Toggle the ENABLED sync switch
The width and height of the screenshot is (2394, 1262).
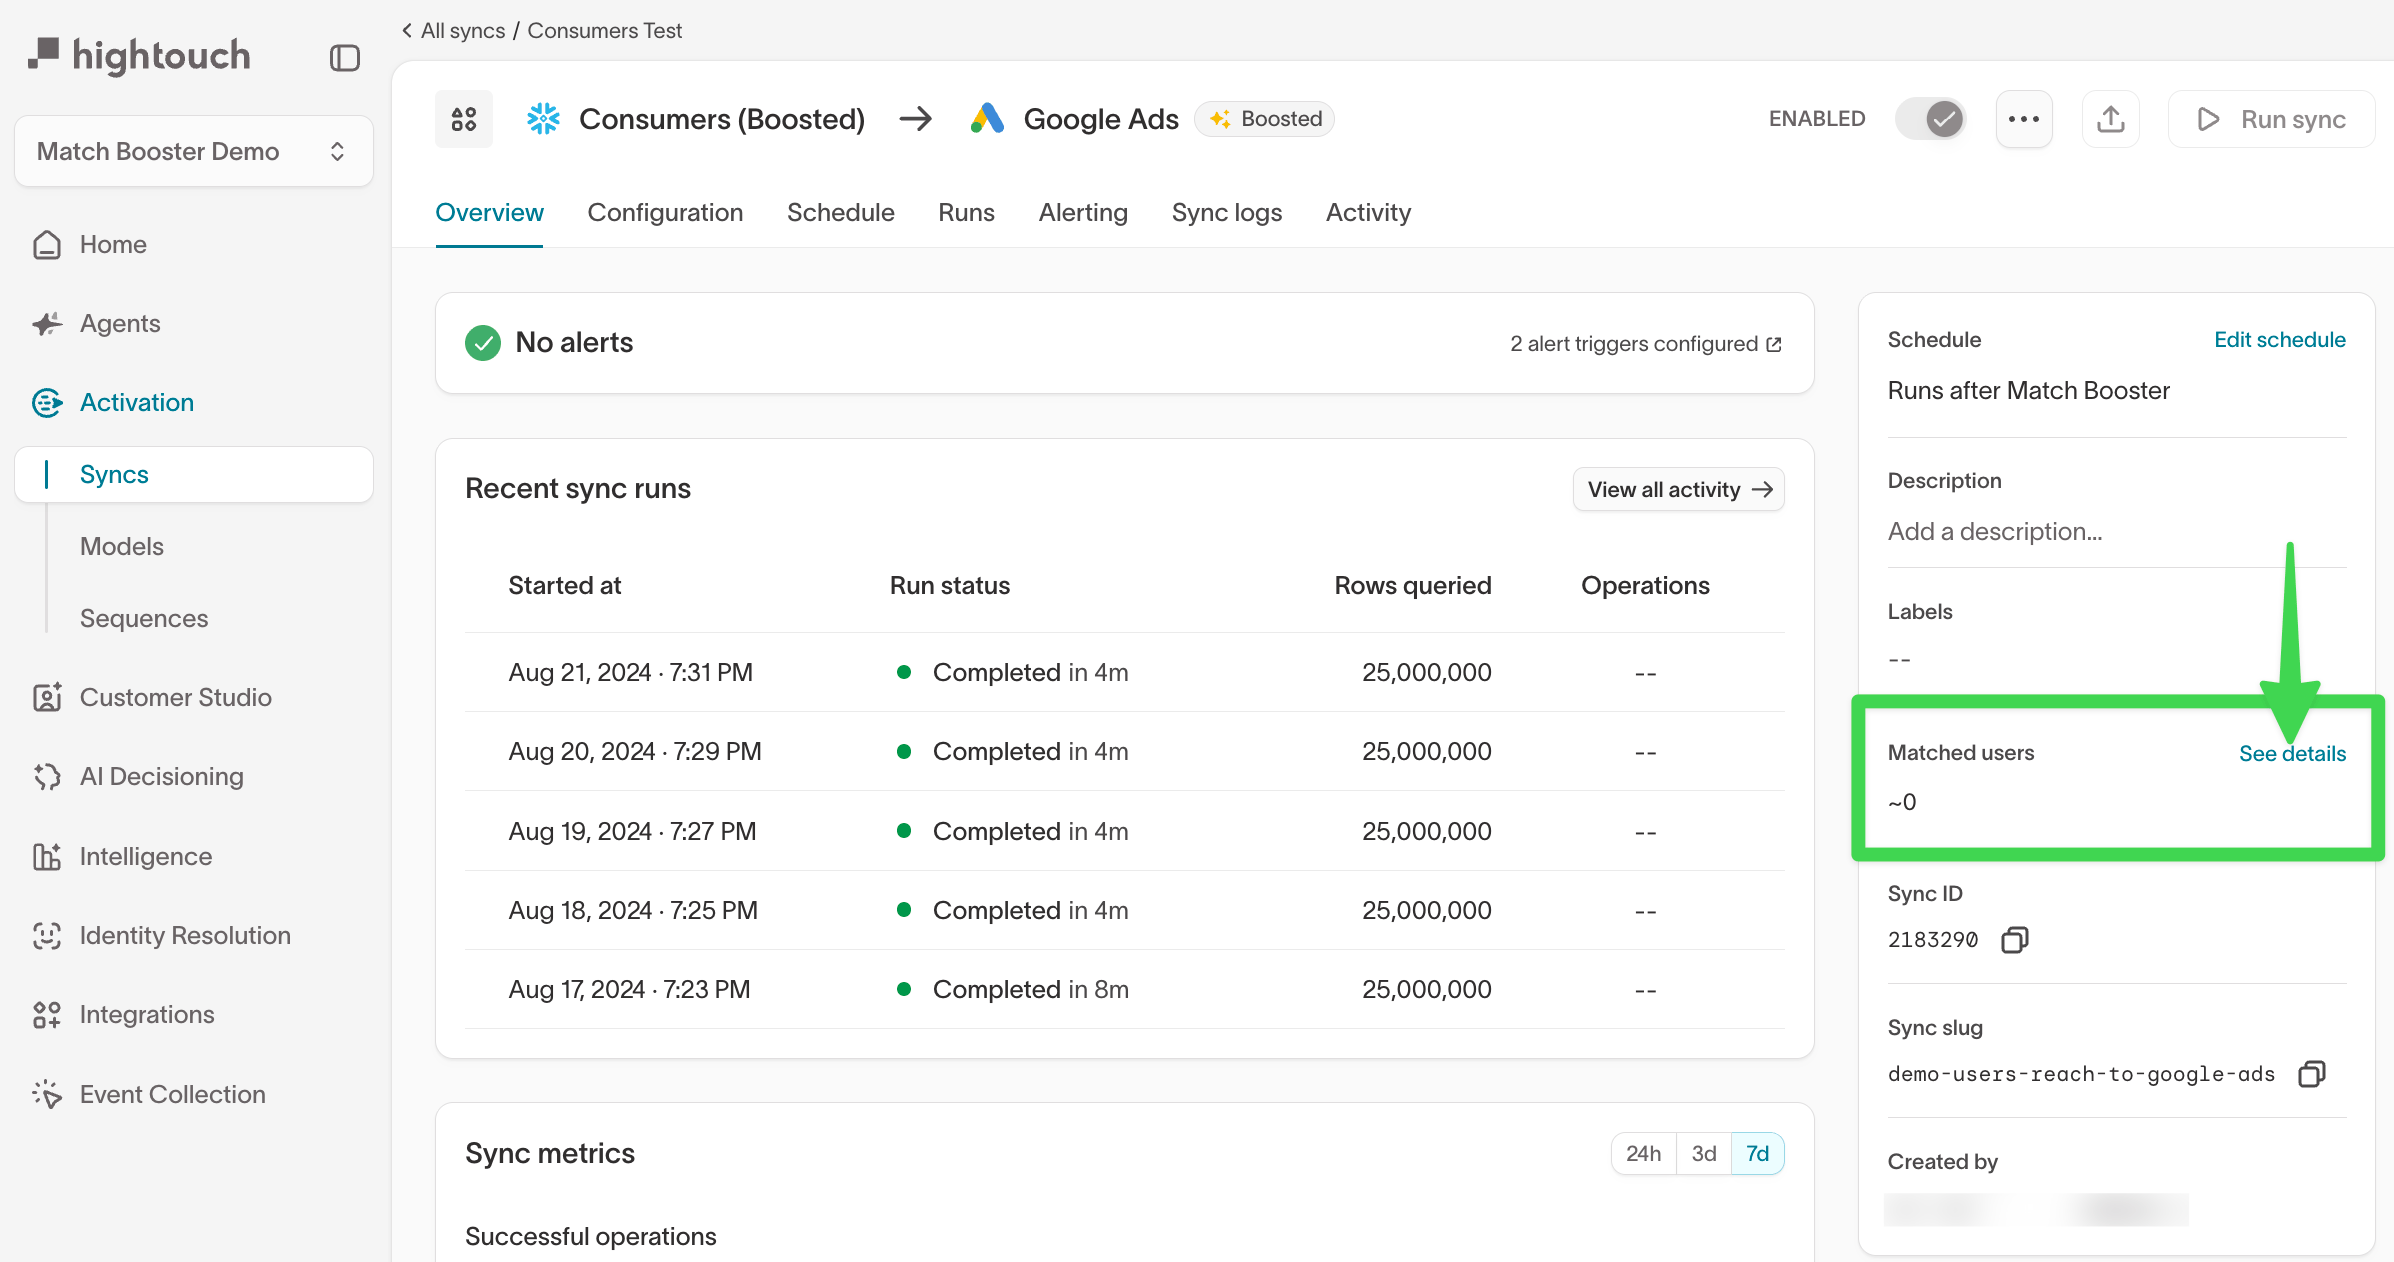click(x=1930, y=119)
